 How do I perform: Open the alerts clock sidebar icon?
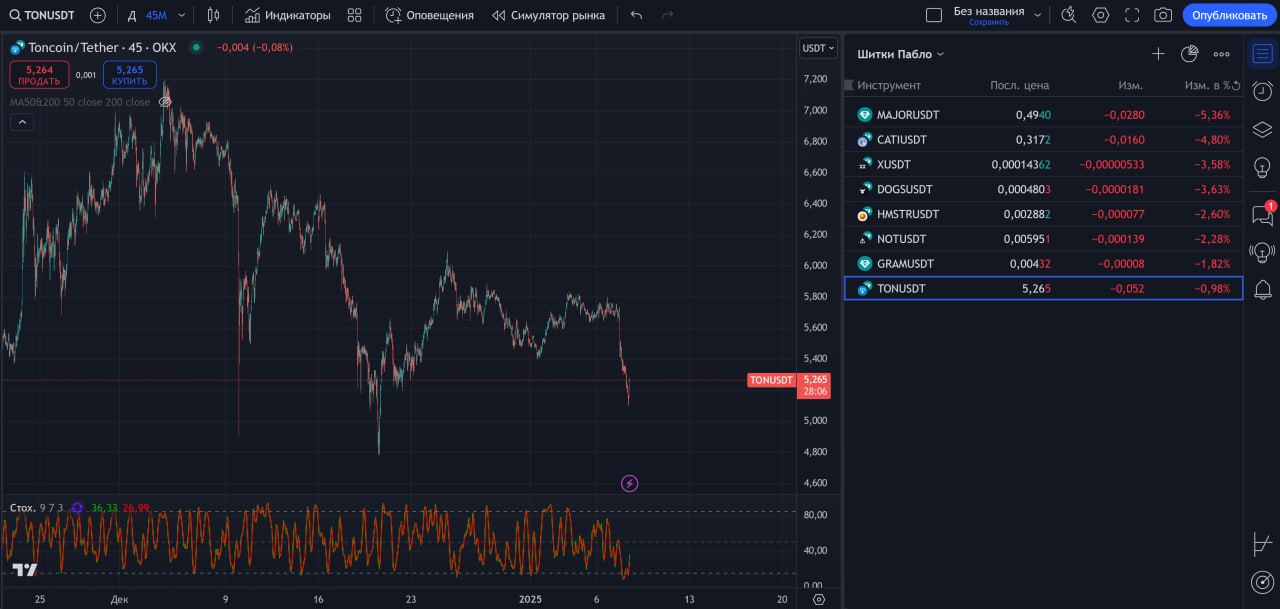tap(1262, 91)
